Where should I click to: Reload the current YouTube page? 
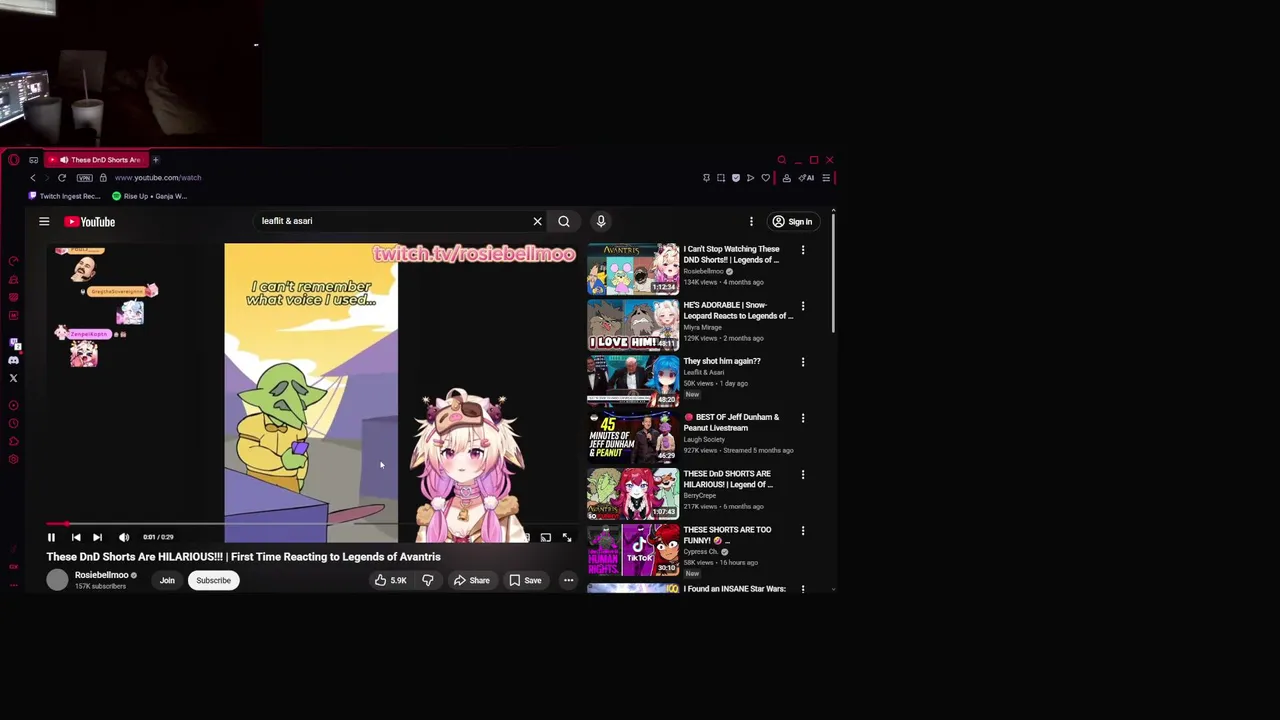pos(62,178)
